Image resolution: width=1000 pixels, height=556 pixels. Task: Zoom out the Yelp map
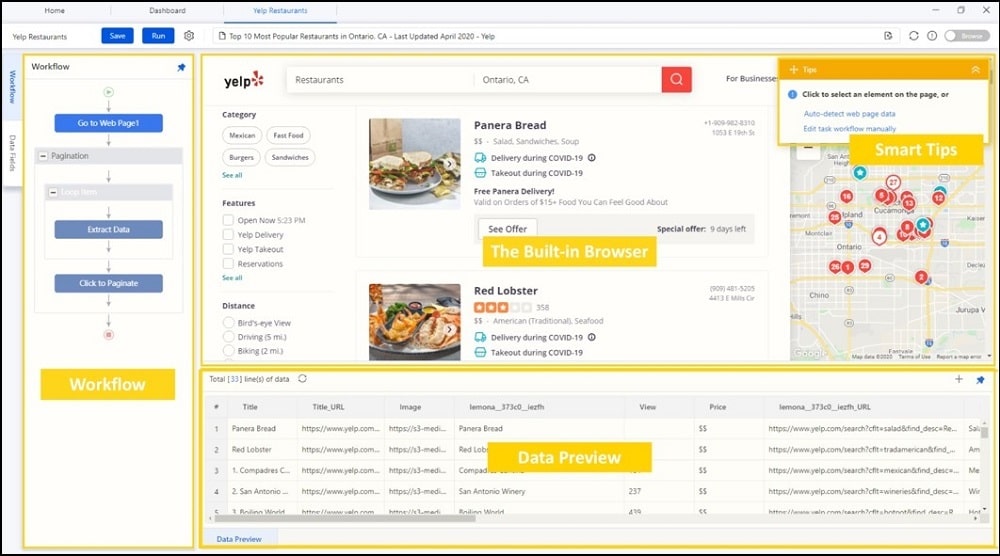pos(808,148)
